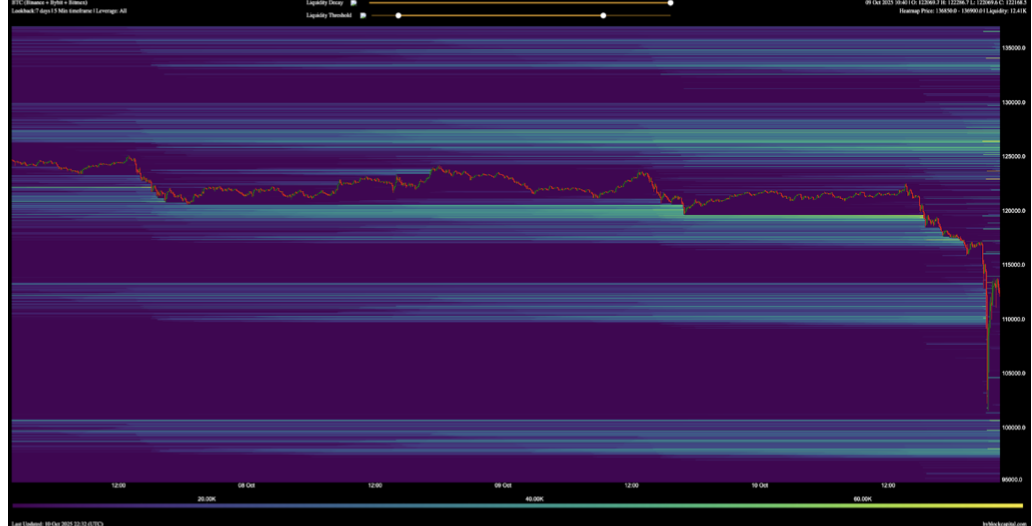The image size is (1032, 526).
Task: Click the 110000.0 price axis label
Action: pos(1015,320)
